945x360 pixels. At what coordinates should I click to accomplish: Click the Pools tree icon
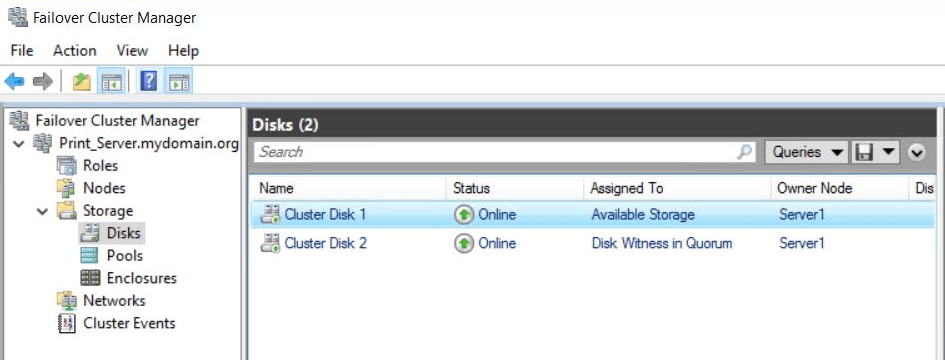coord(90,256)
